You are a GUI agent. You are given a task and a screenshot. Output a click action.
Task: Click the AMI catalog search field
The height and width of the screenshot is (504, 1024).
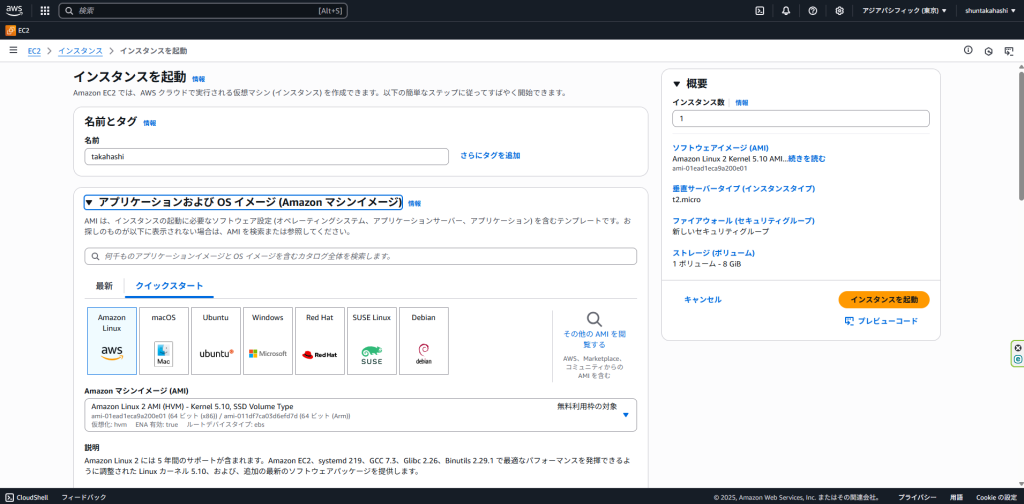(360, 257)
